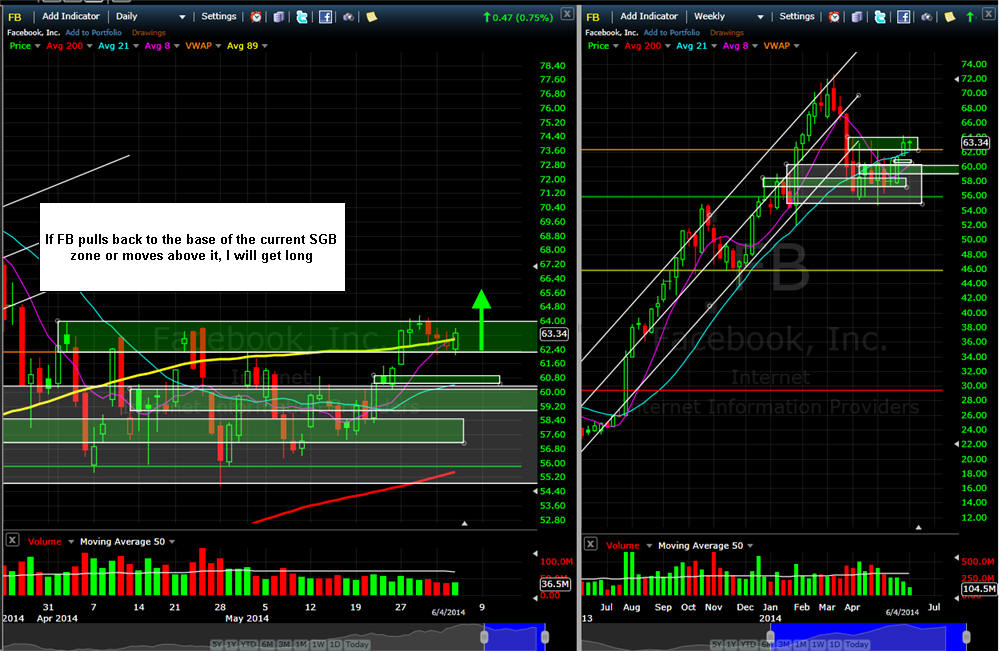Expand VWAP options in Weekly chart
This screenshot has height=651, width=1002.
click(797, 46)
